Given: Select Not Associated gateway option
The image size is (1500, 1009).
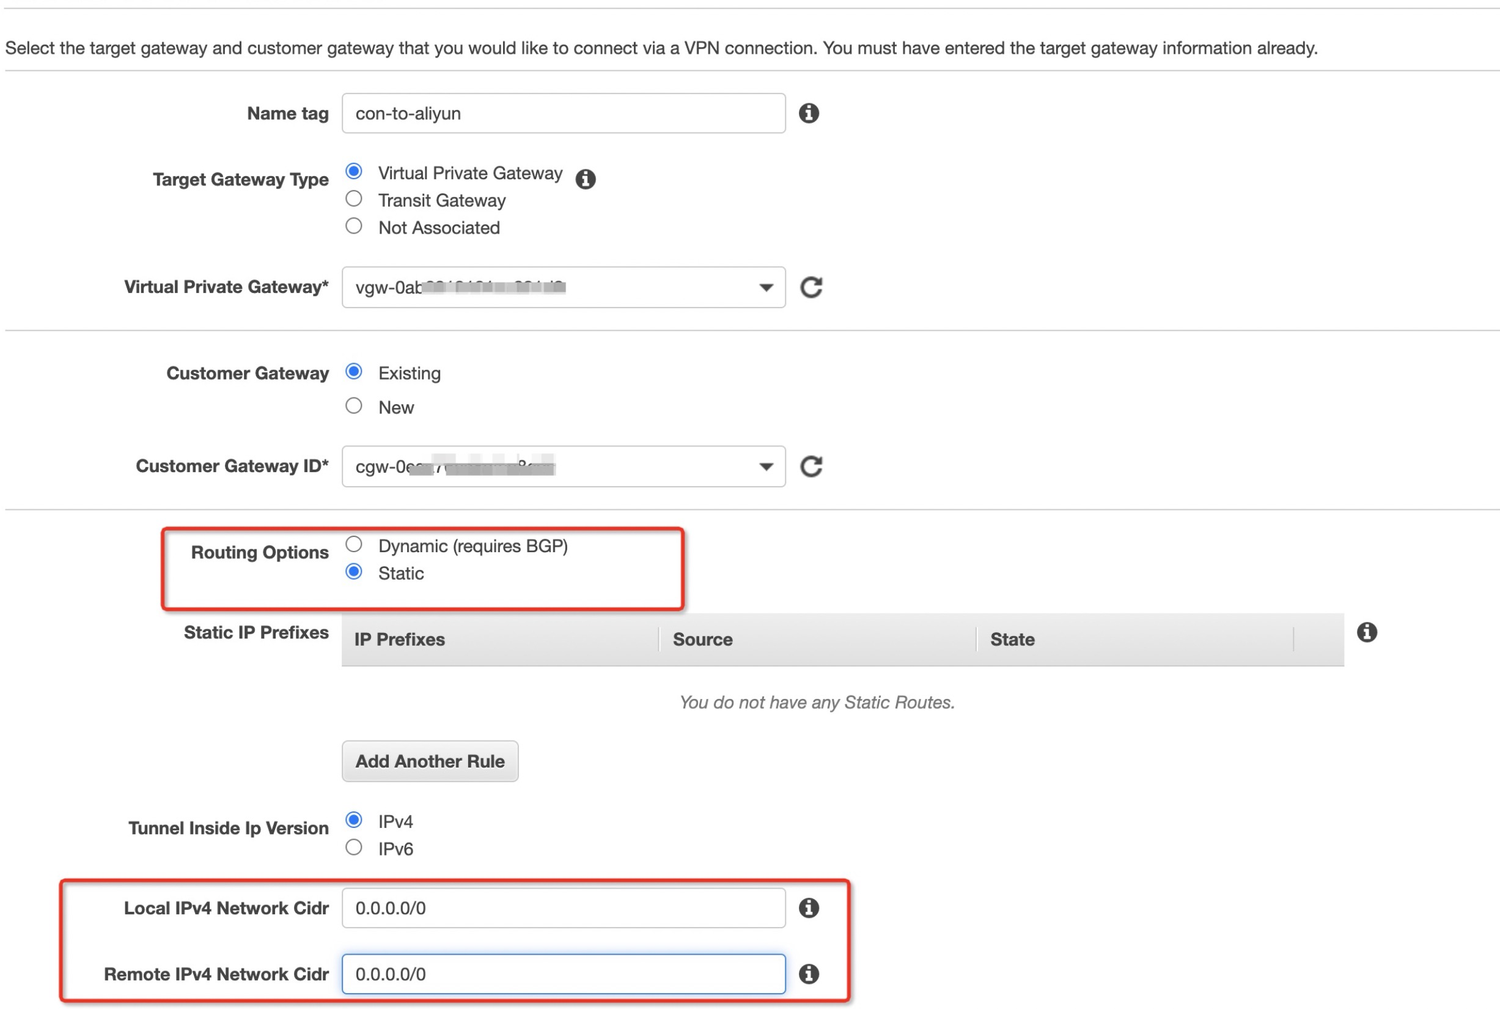Looking at the screenshot, I should tap(353, 226).
